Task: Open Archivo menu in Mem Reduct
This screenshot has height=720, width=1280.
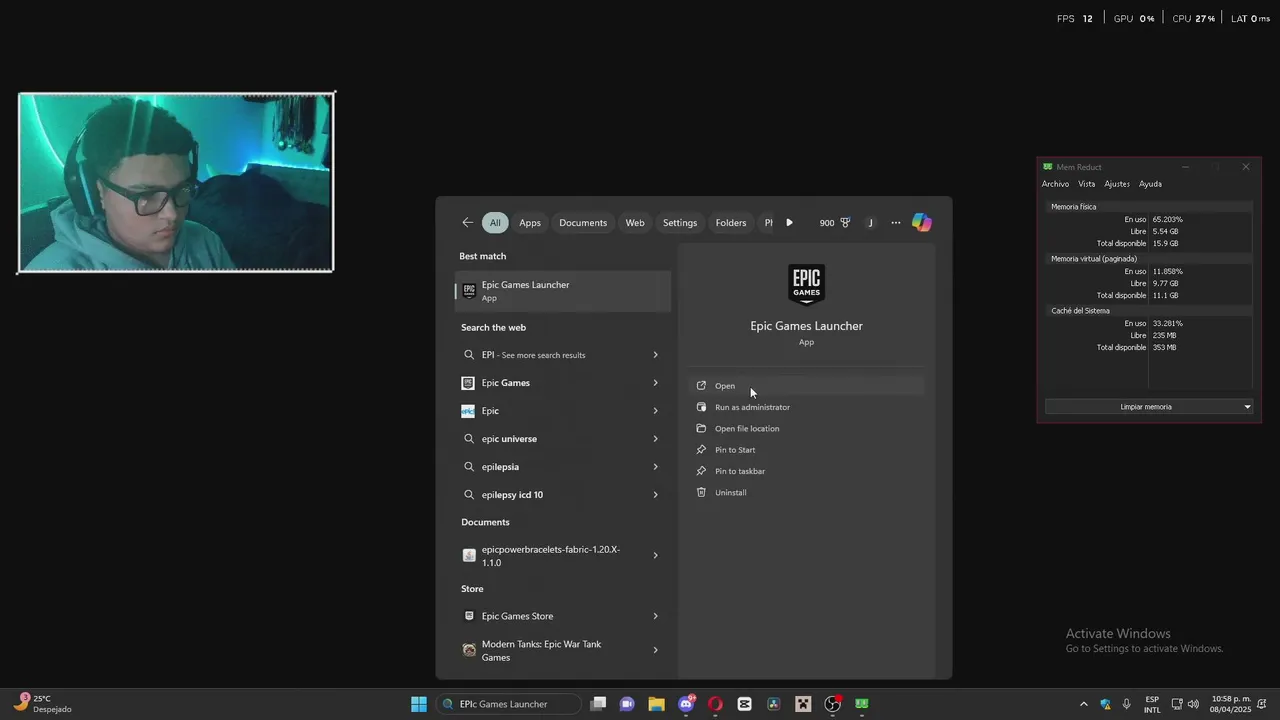Action: (1055, 184)
